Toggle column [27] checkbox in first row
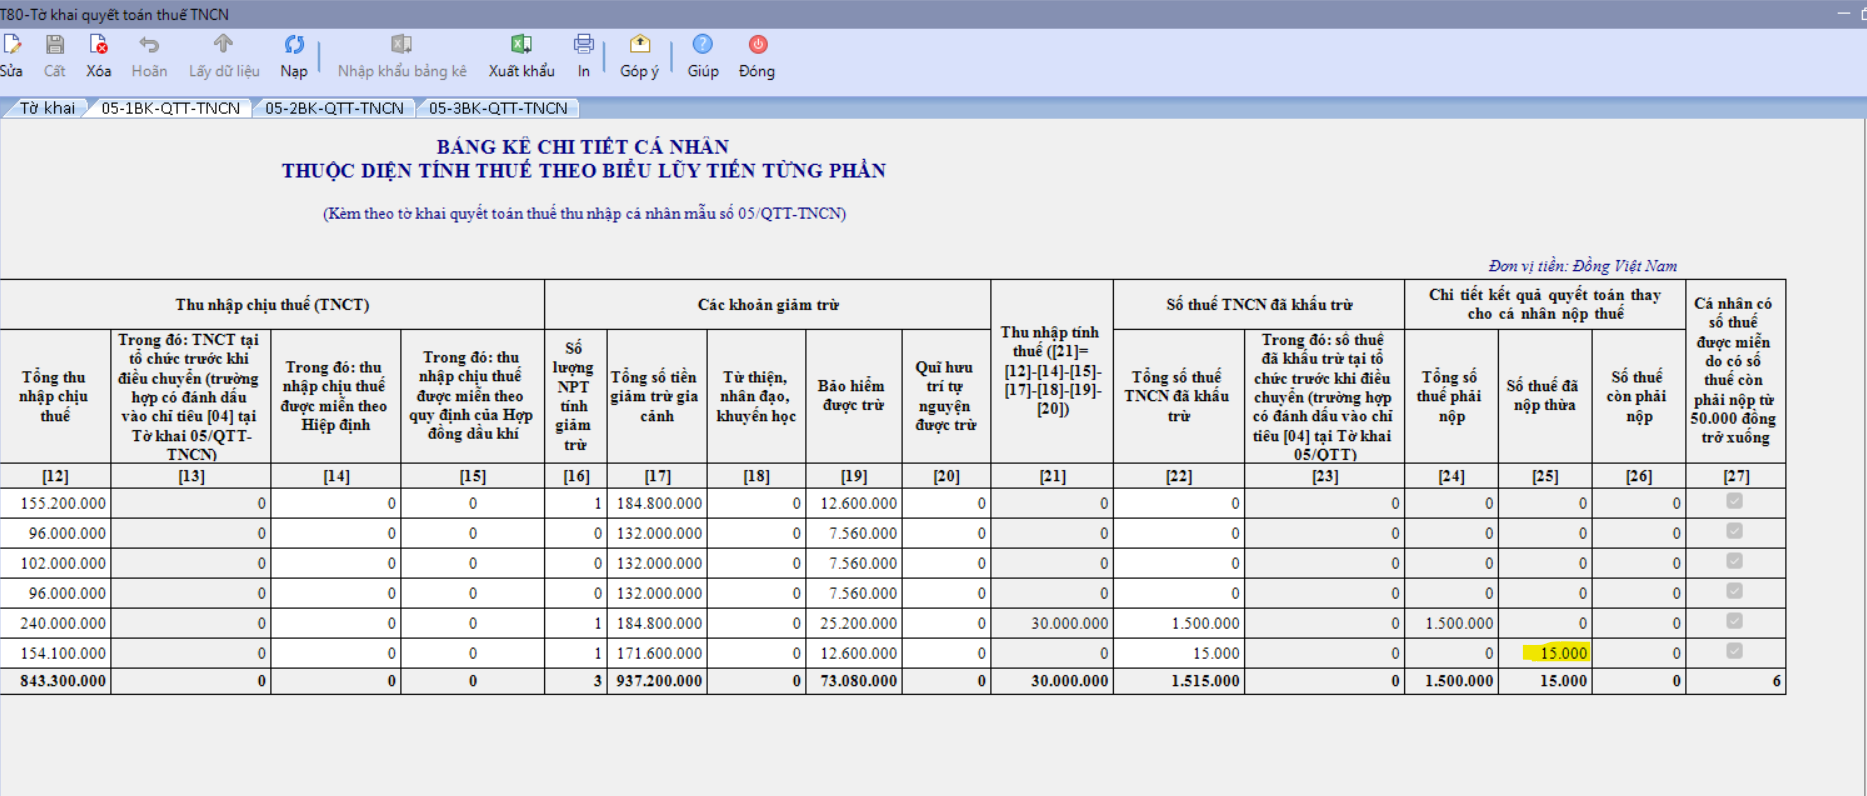 pyautogui.click(x=1734, y=501)
